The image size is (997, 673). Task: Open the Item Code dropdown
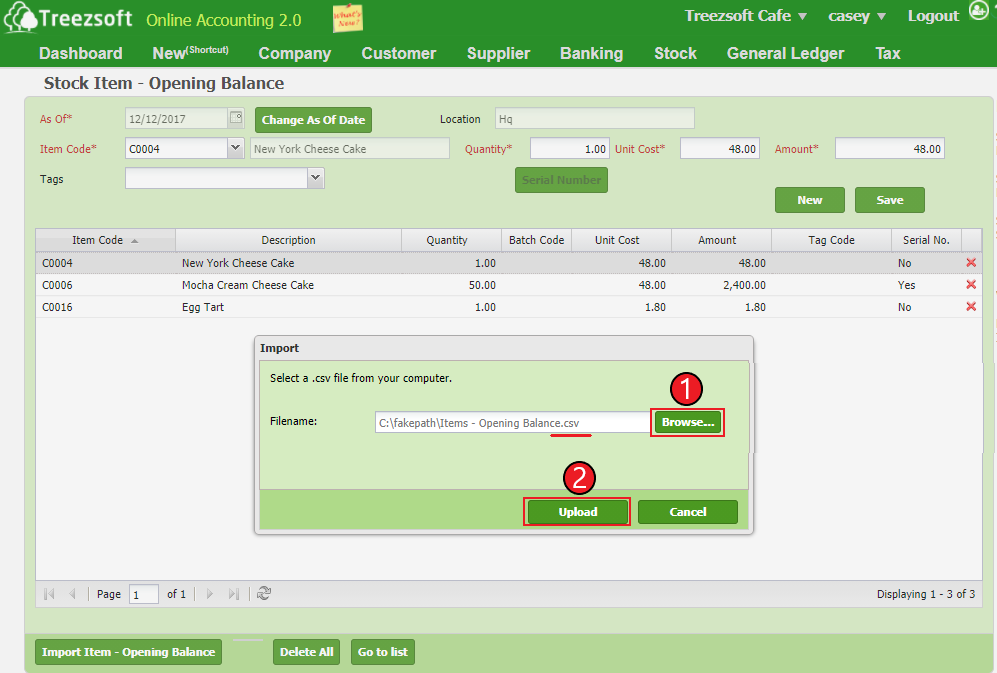(234, 147)
